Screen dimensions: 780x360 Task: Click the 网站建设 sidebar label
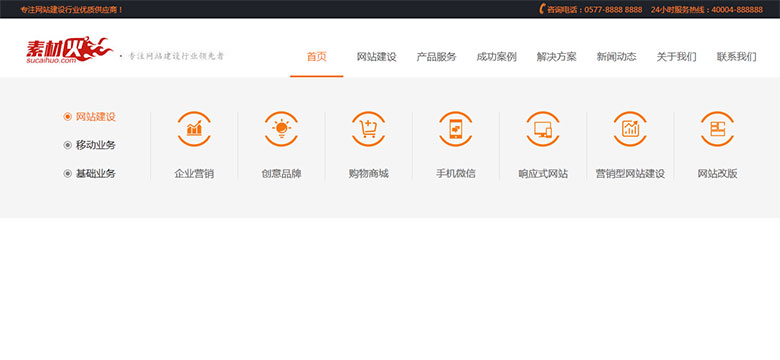[96, 117]
